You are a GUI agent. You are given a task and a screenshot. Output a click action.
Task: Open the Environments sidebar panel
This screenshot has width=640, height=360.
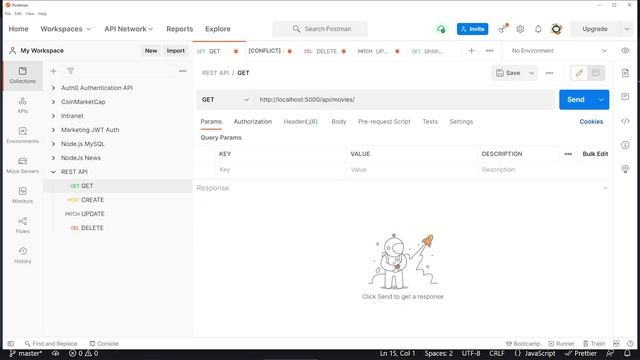(22, 135)
